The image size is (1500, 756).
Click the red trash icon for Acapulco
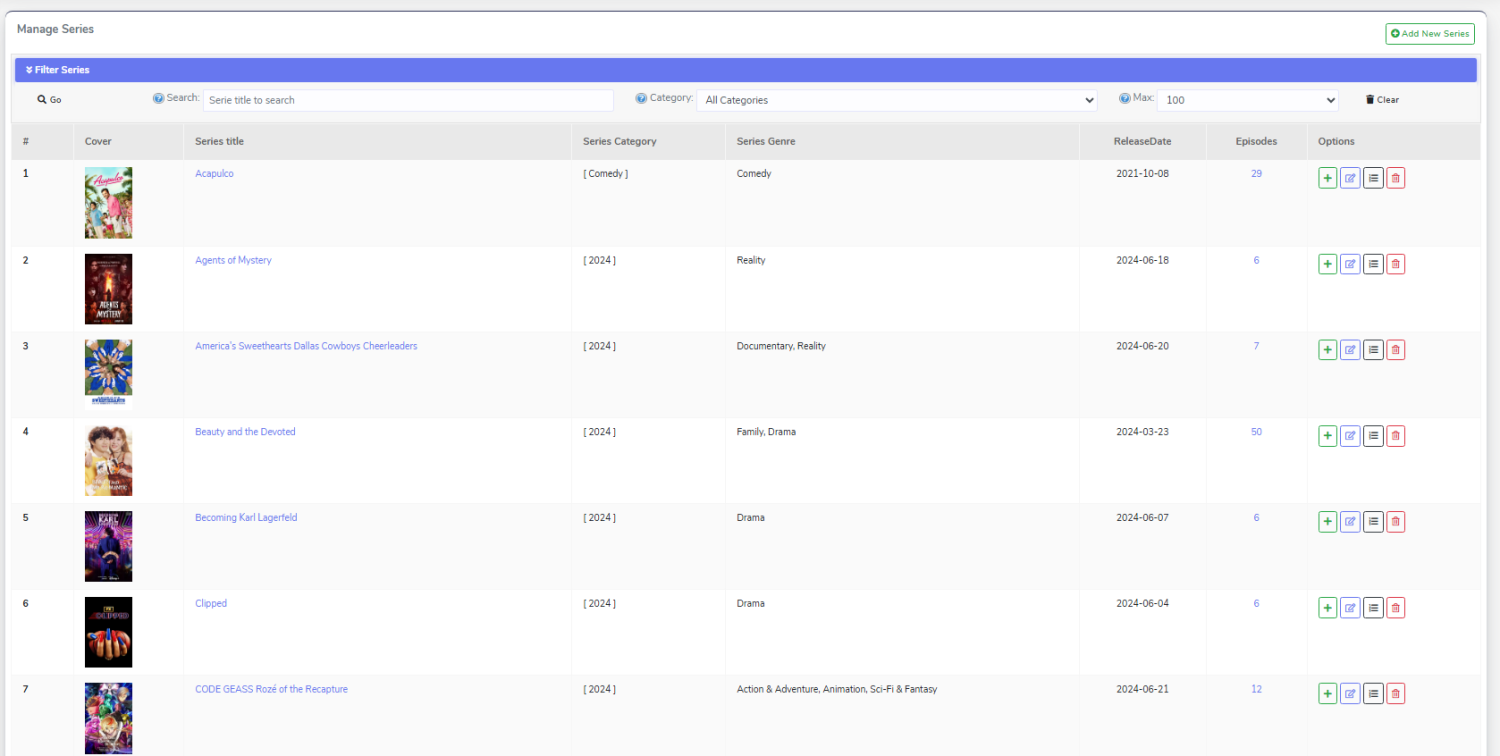pos(1396,179)
